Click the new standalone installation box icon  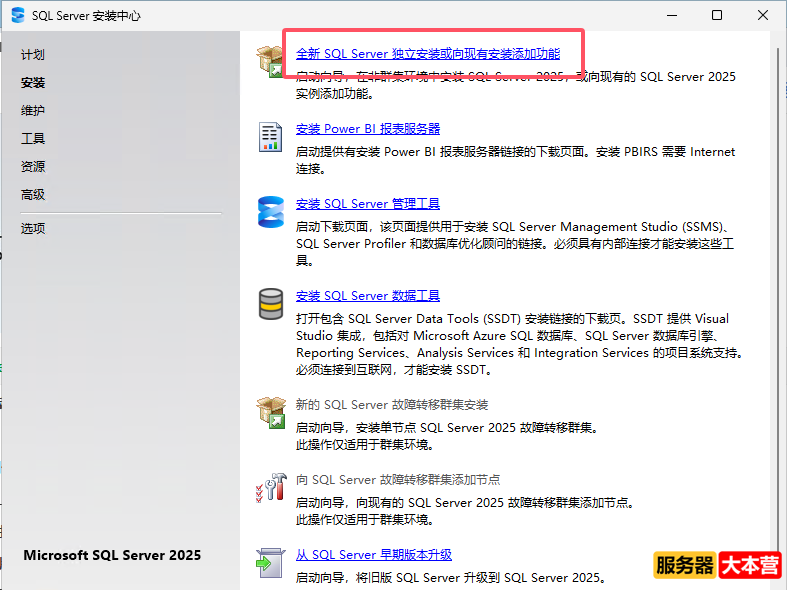click(x=271, y=61)
